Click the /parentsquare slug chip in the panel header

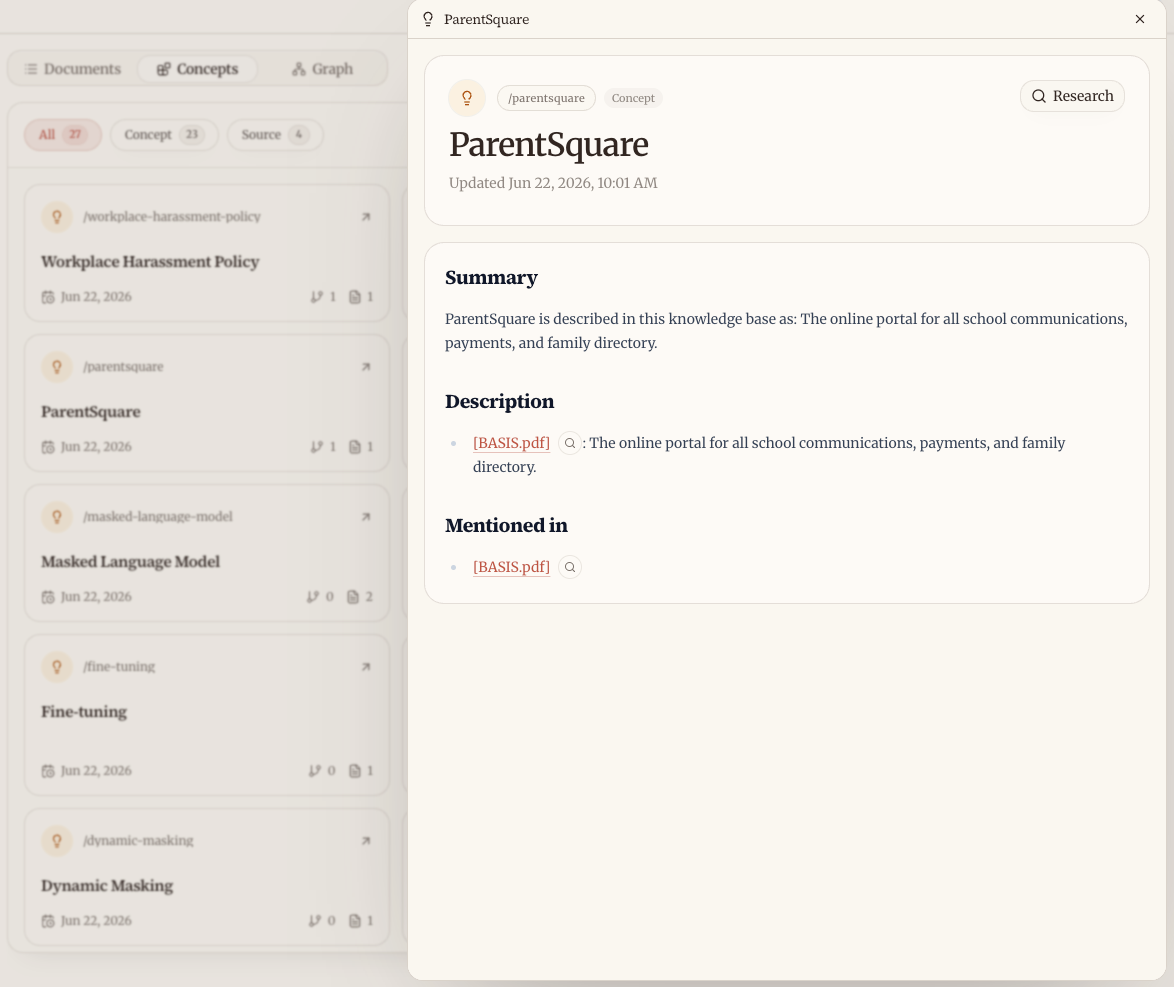[x=547, y=98]
